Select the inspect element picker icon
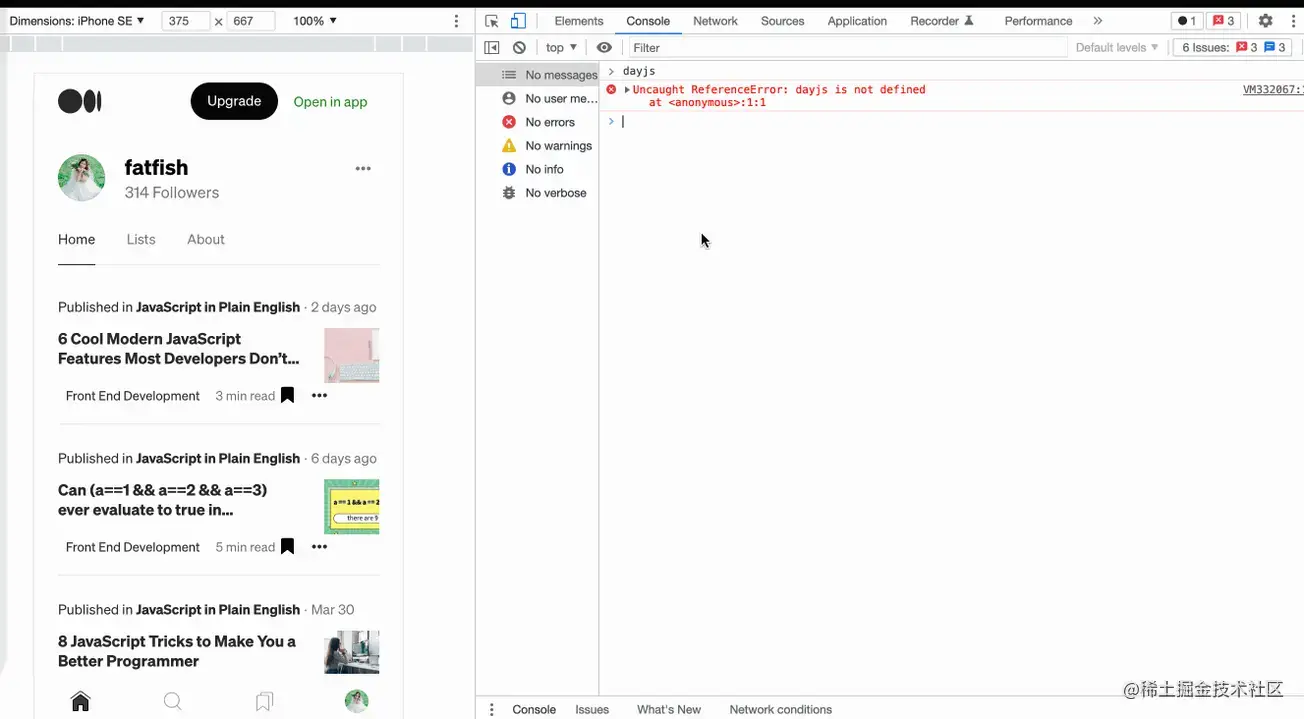This screenshot has height=719, width=1304. click(x=492, y=21)
